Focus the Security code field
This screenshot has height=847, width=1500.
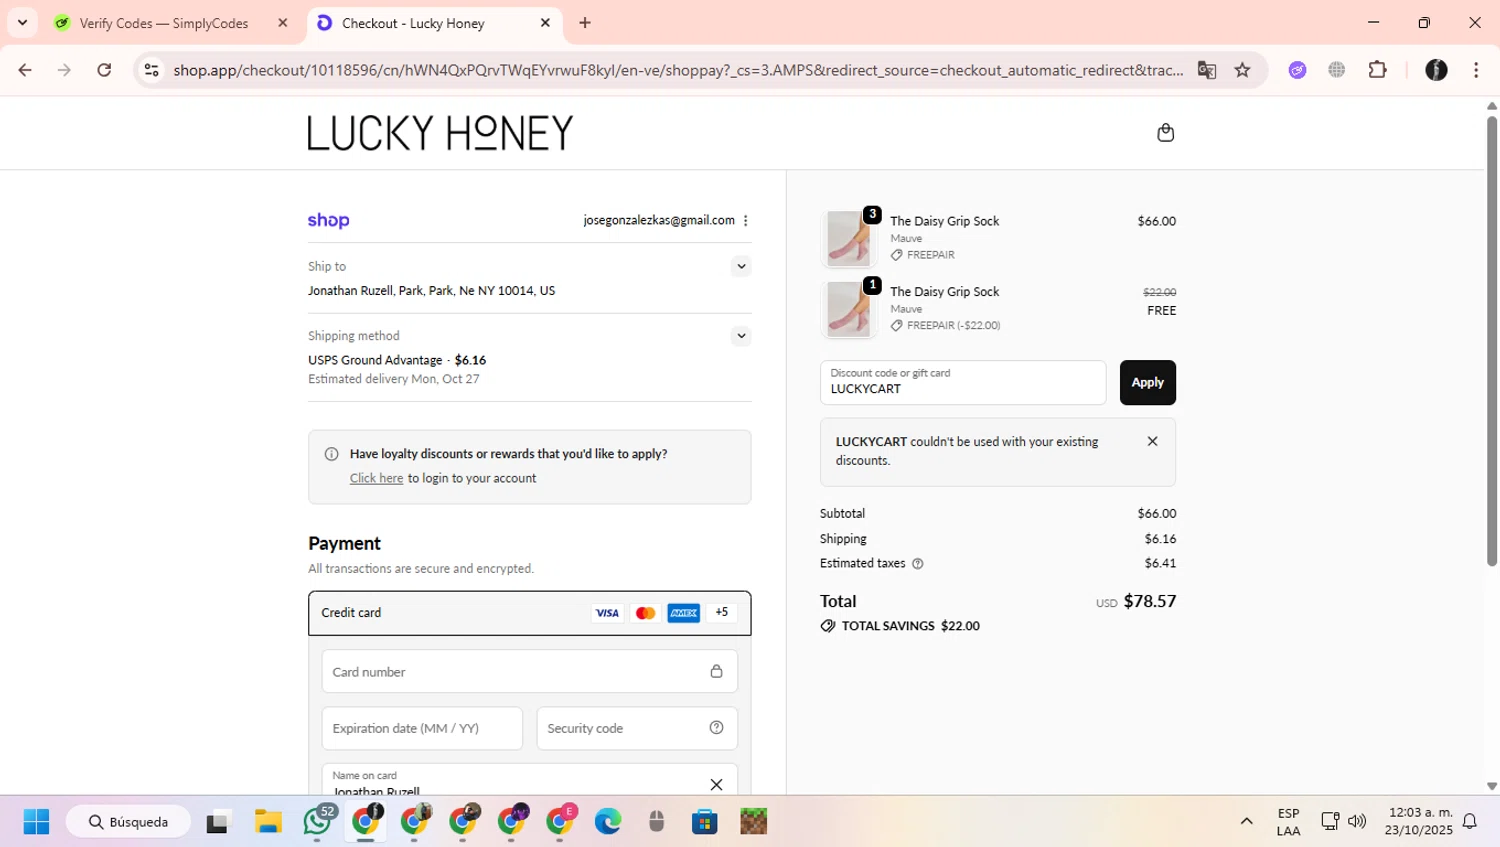coord(637,728)
